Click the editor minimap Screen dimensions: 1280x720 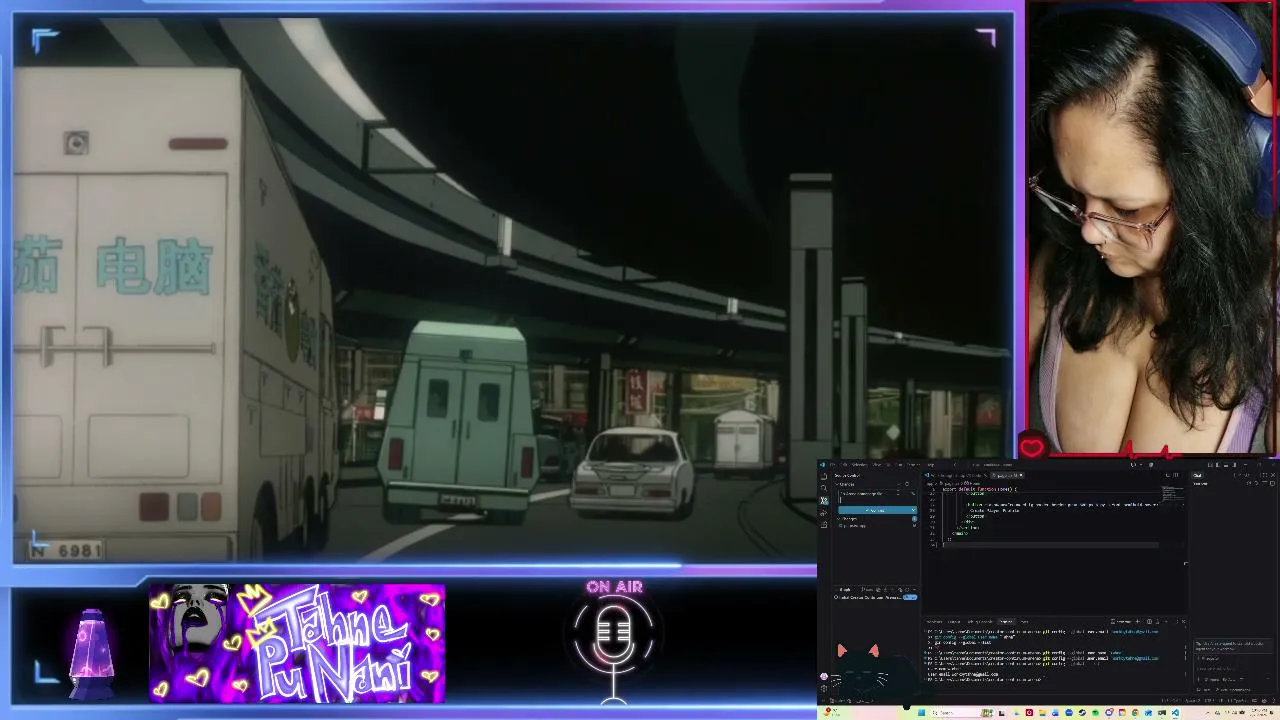pos(1171,494)
